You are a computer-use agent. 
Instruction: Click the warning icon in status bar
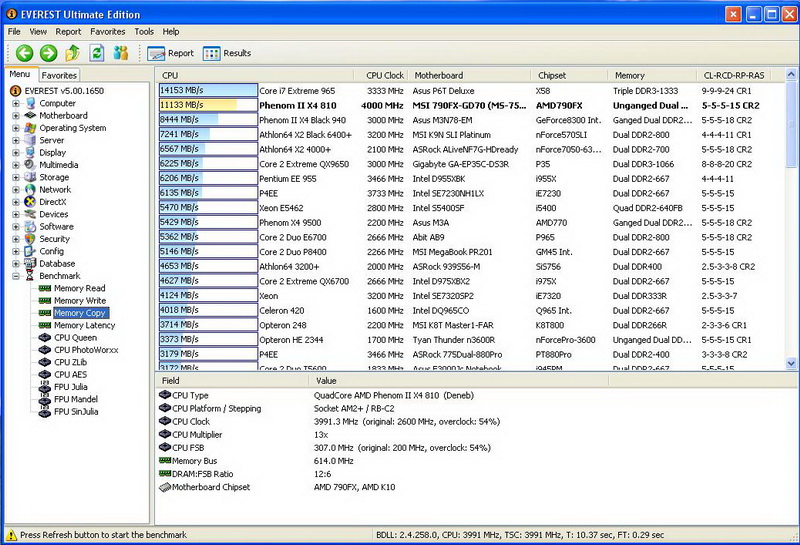[11, 535]
